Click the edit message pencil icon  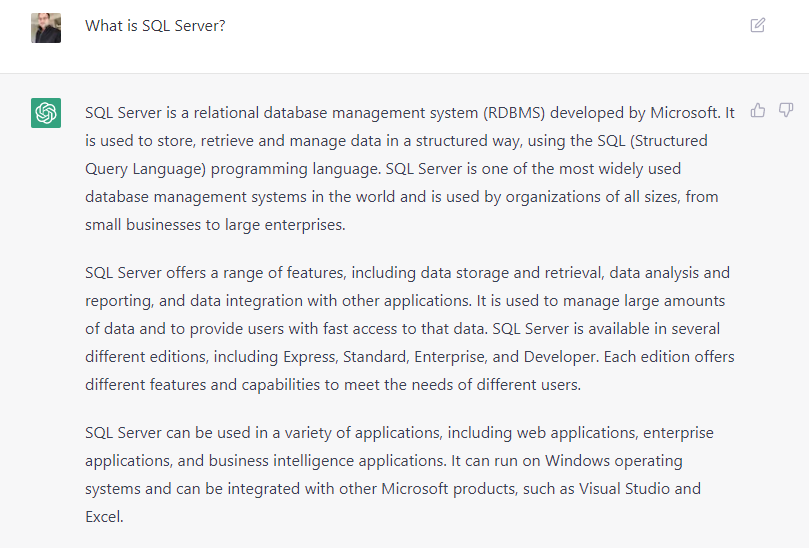click(758, 25)
